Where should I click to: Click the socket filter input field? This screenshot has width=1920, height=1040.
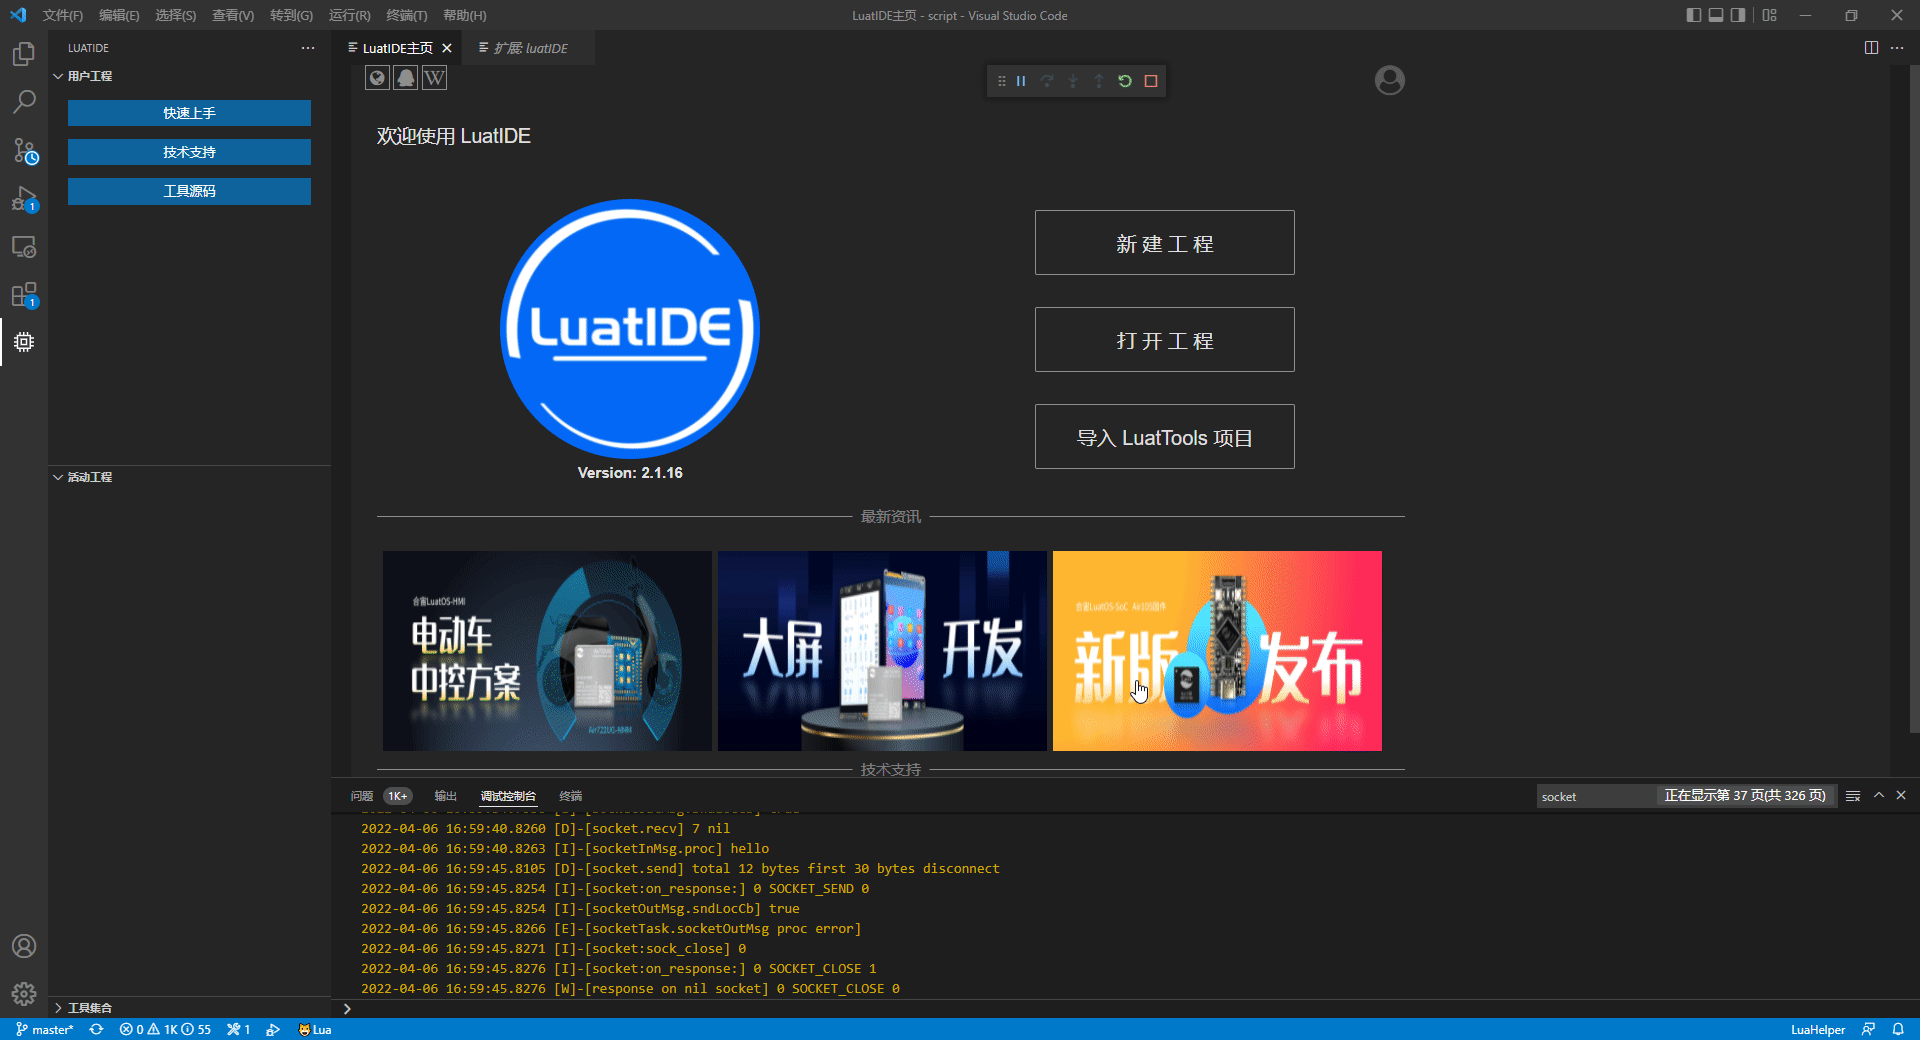point(1596,796)
